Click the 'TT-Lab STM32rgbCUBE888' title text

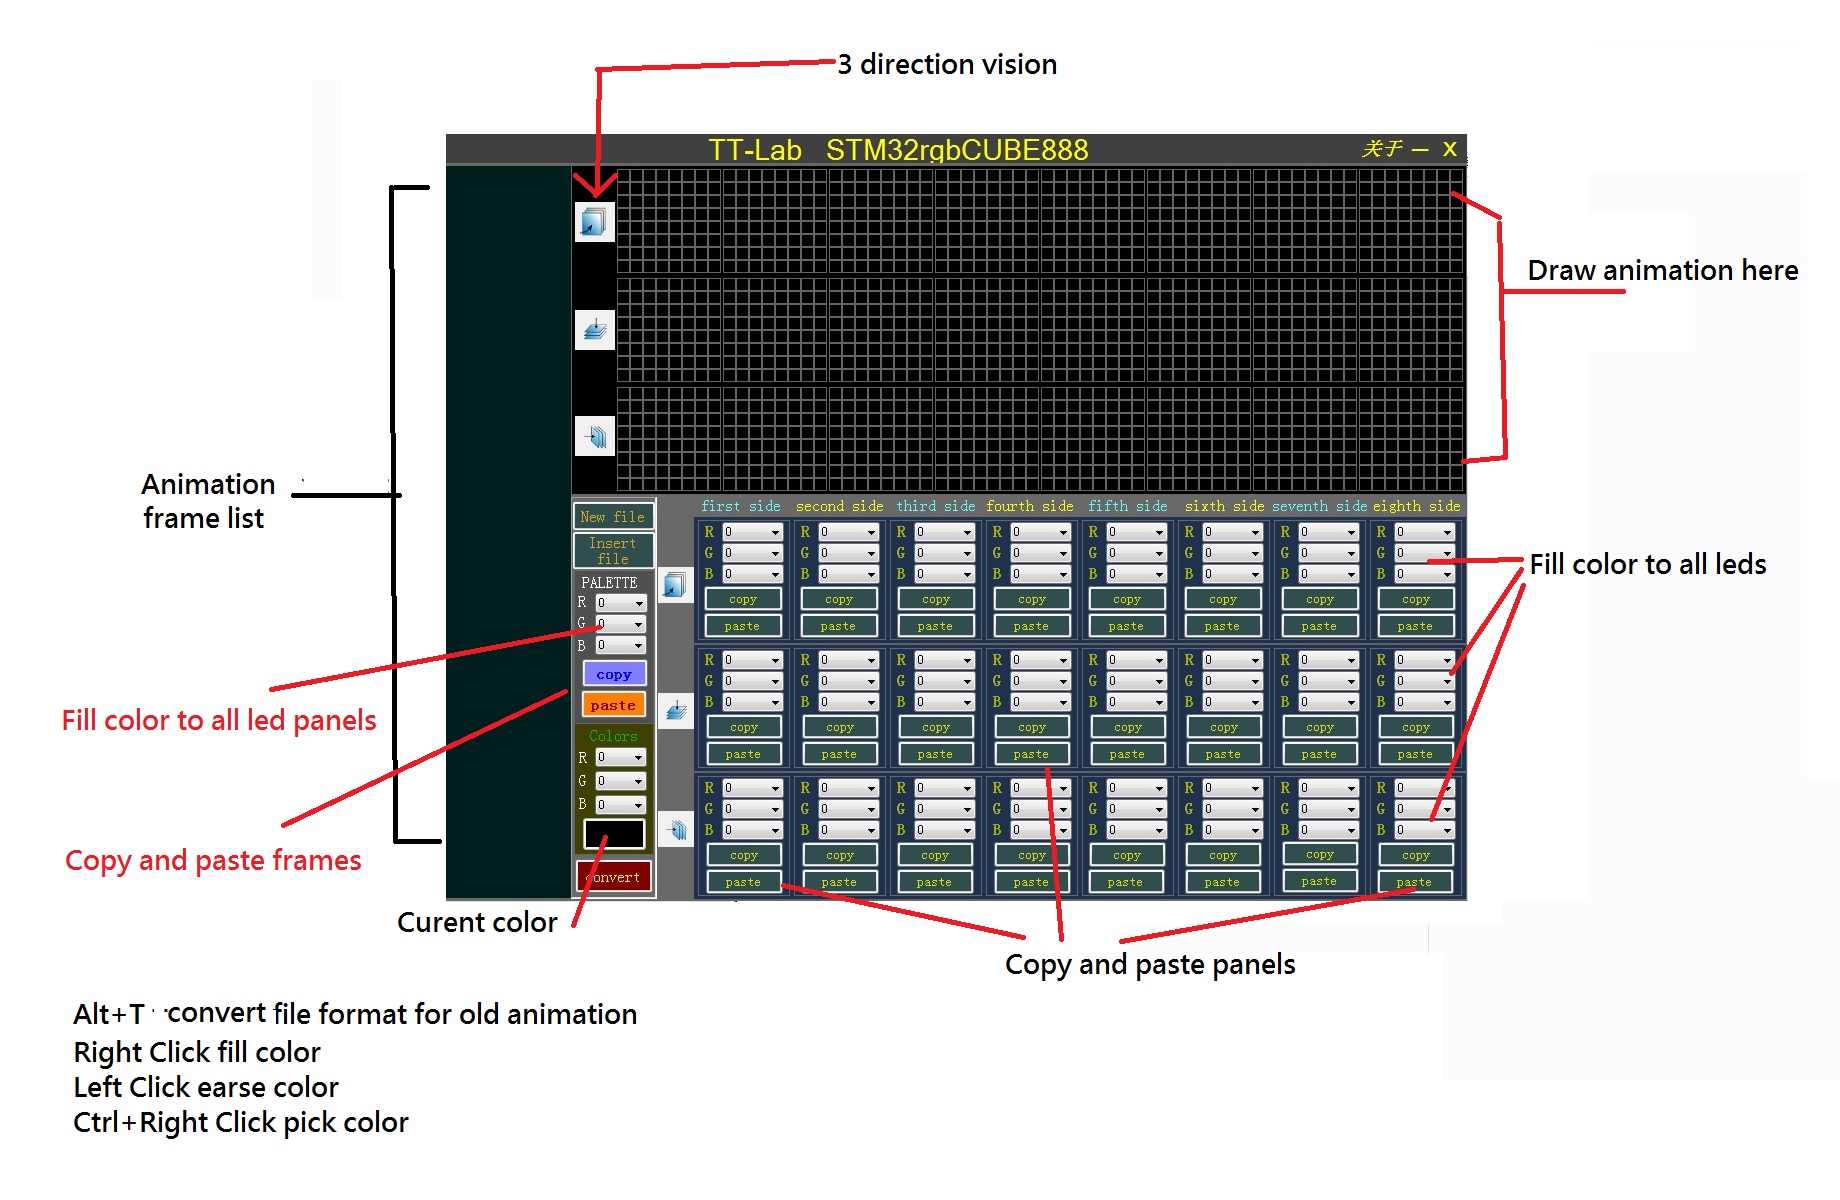click(898, 149)
